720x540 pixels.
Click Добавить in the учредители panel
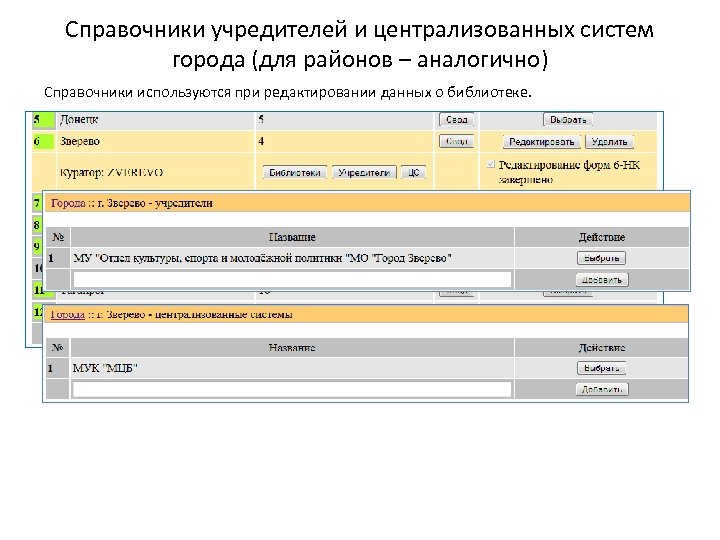click(602, 280)
